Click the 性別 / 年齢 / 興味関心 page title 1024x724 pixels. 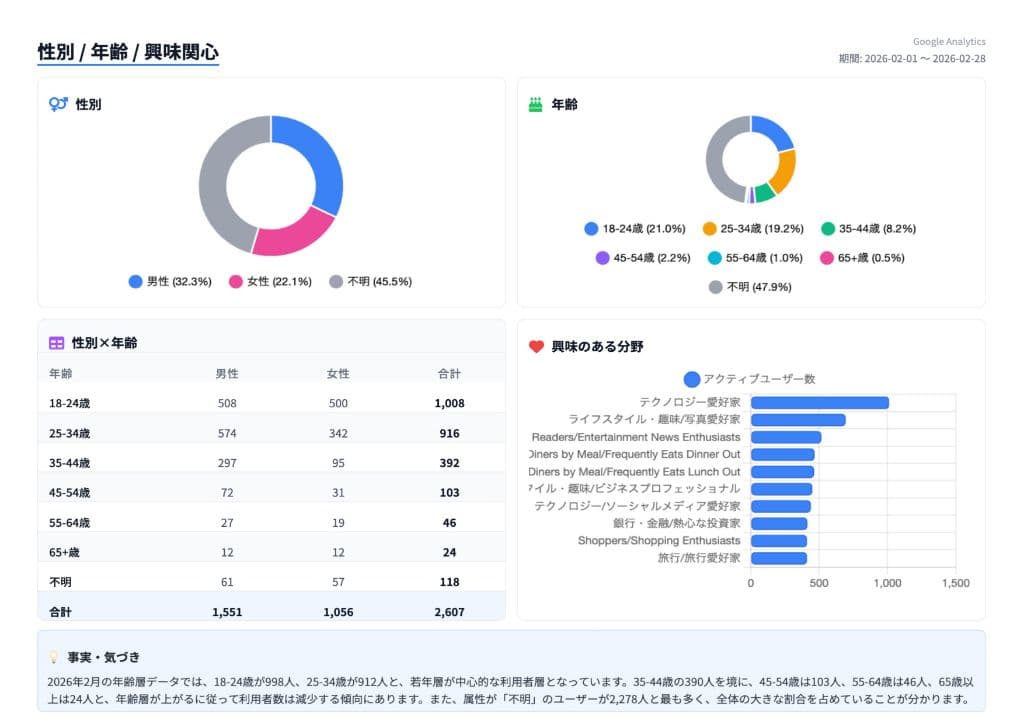(x=128, y=52)
